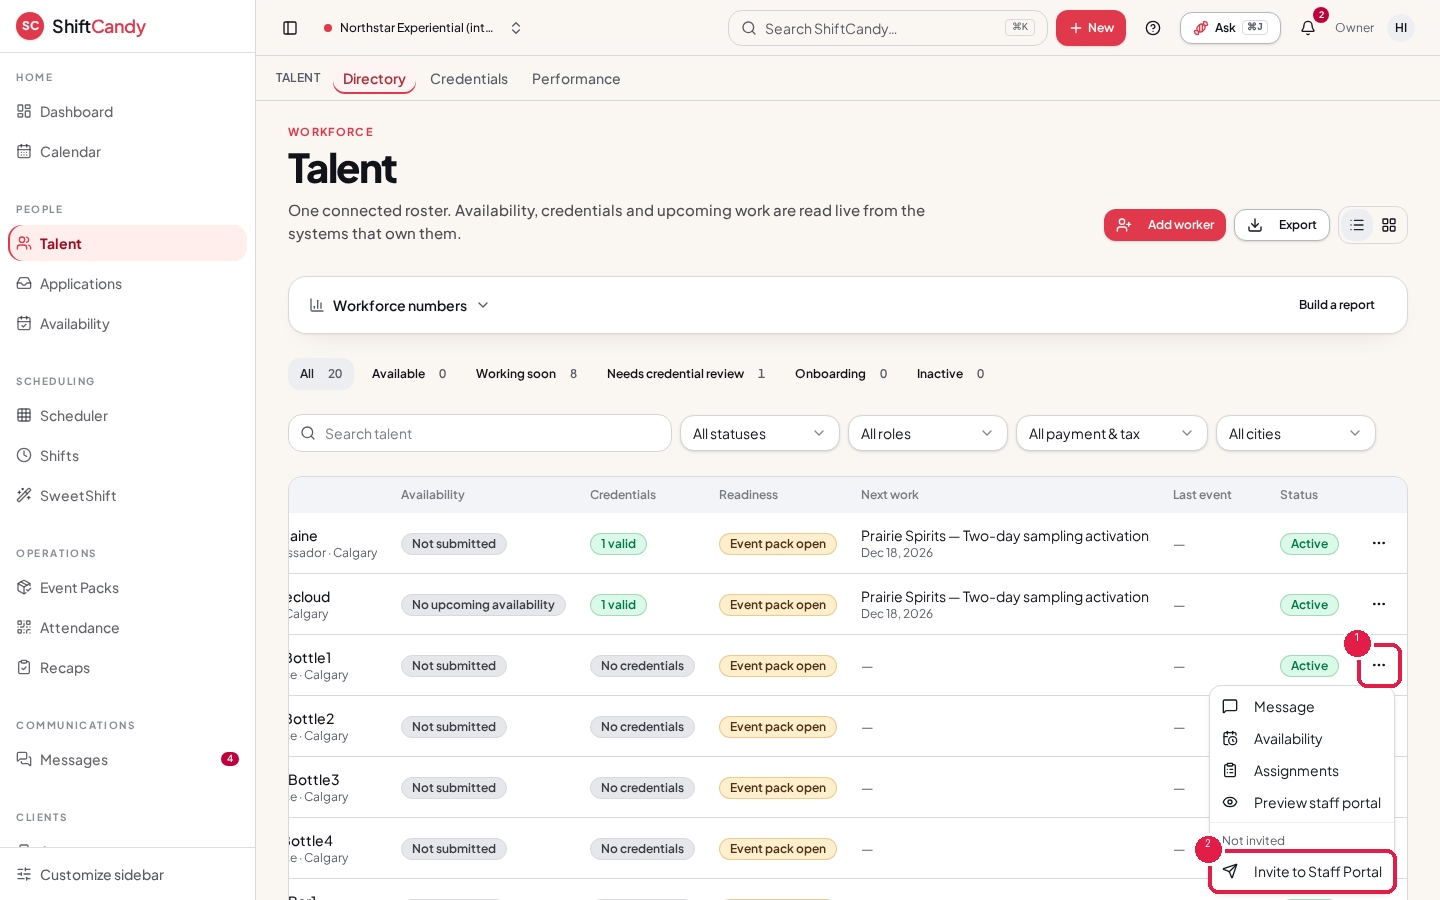Select Invite to Staff Portal
The image size is (1440, 900).
tap(1302, 872)
